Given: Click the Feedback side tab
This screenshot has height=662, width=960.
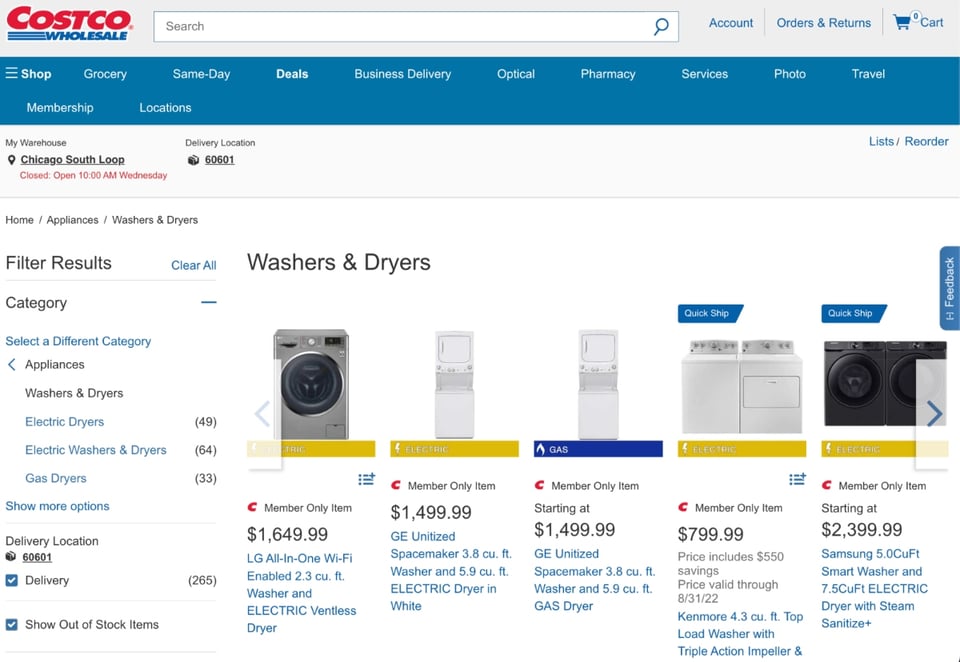Looking at the screenshot, I should click(950, 288).
